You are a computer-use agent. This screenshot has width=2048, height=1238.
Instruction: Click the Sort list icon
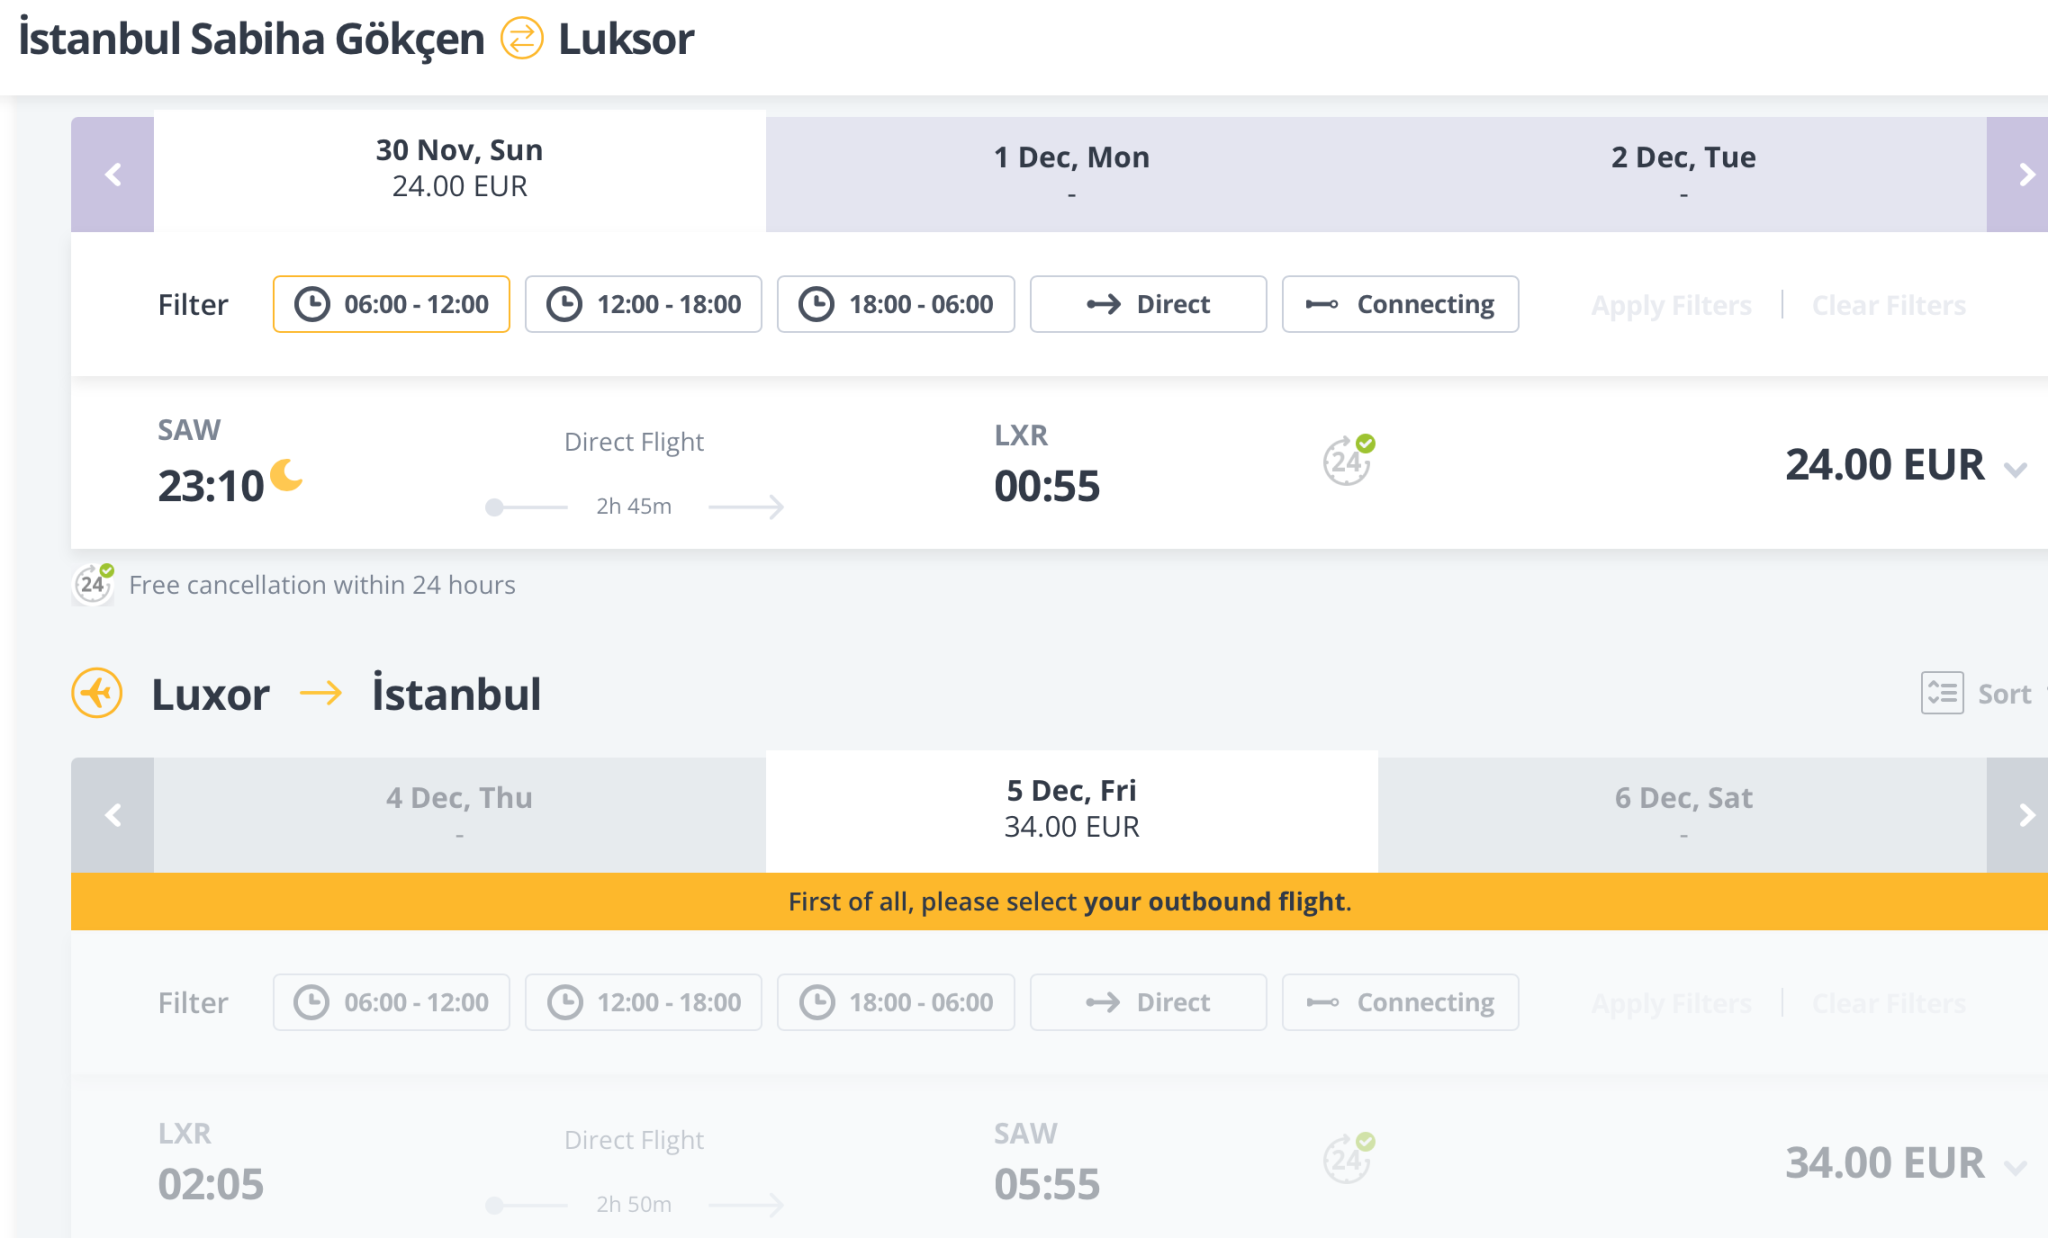(x=1942, y=693)
